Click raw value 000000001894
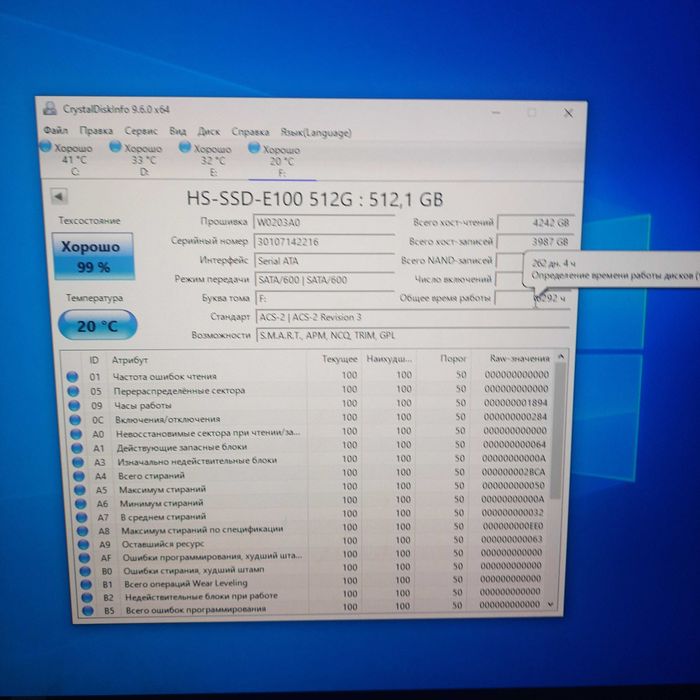This screenshot has width=700, height=700. (516, 403)
